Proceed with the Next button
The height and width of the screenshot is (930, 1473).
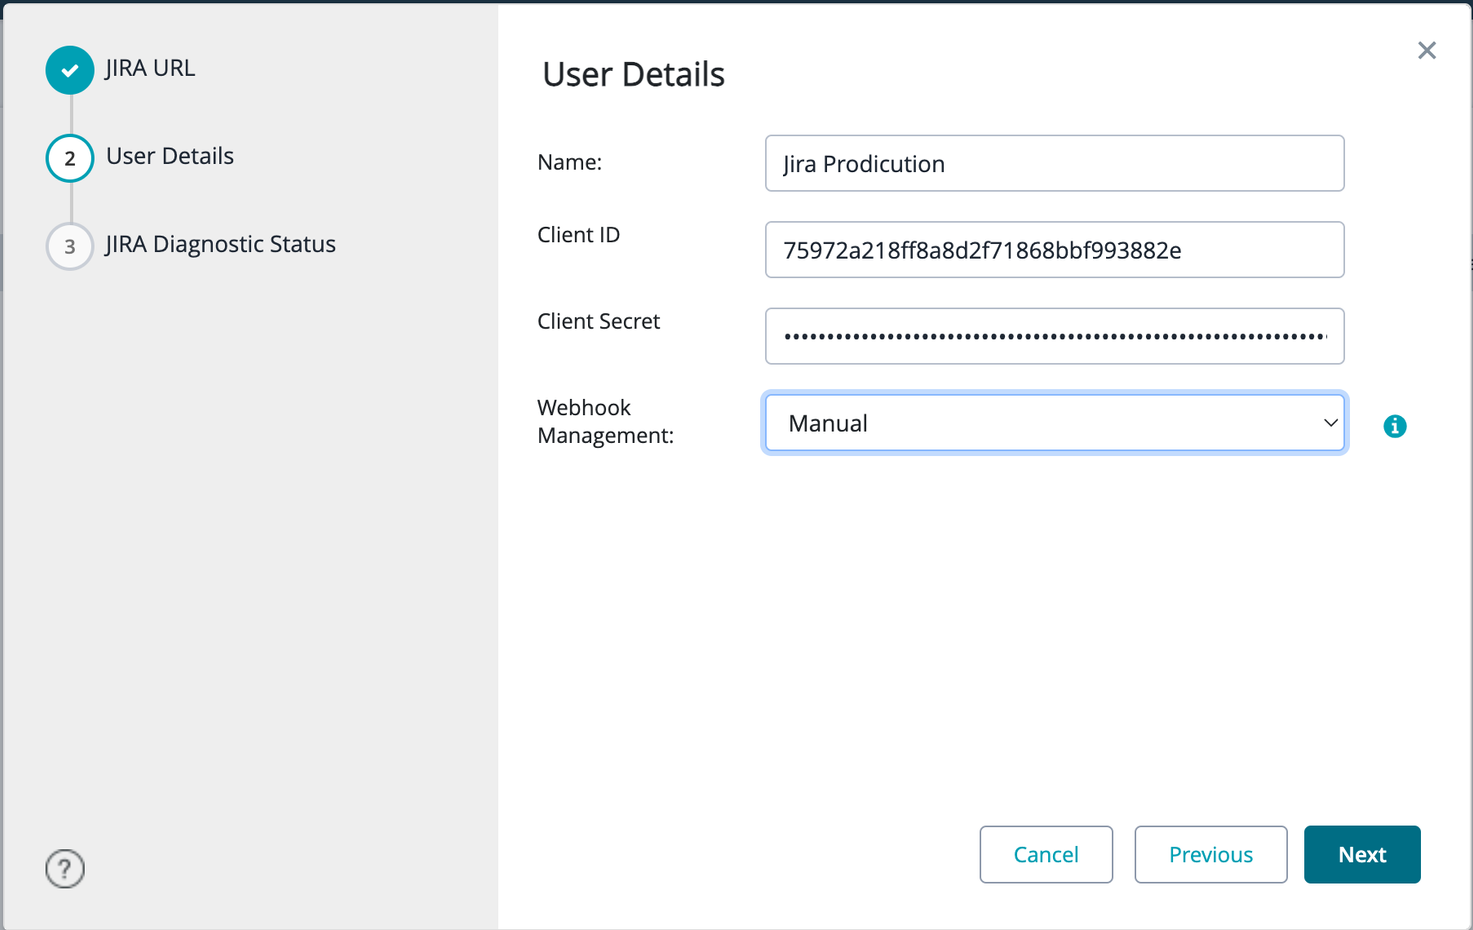point(1361,854)
